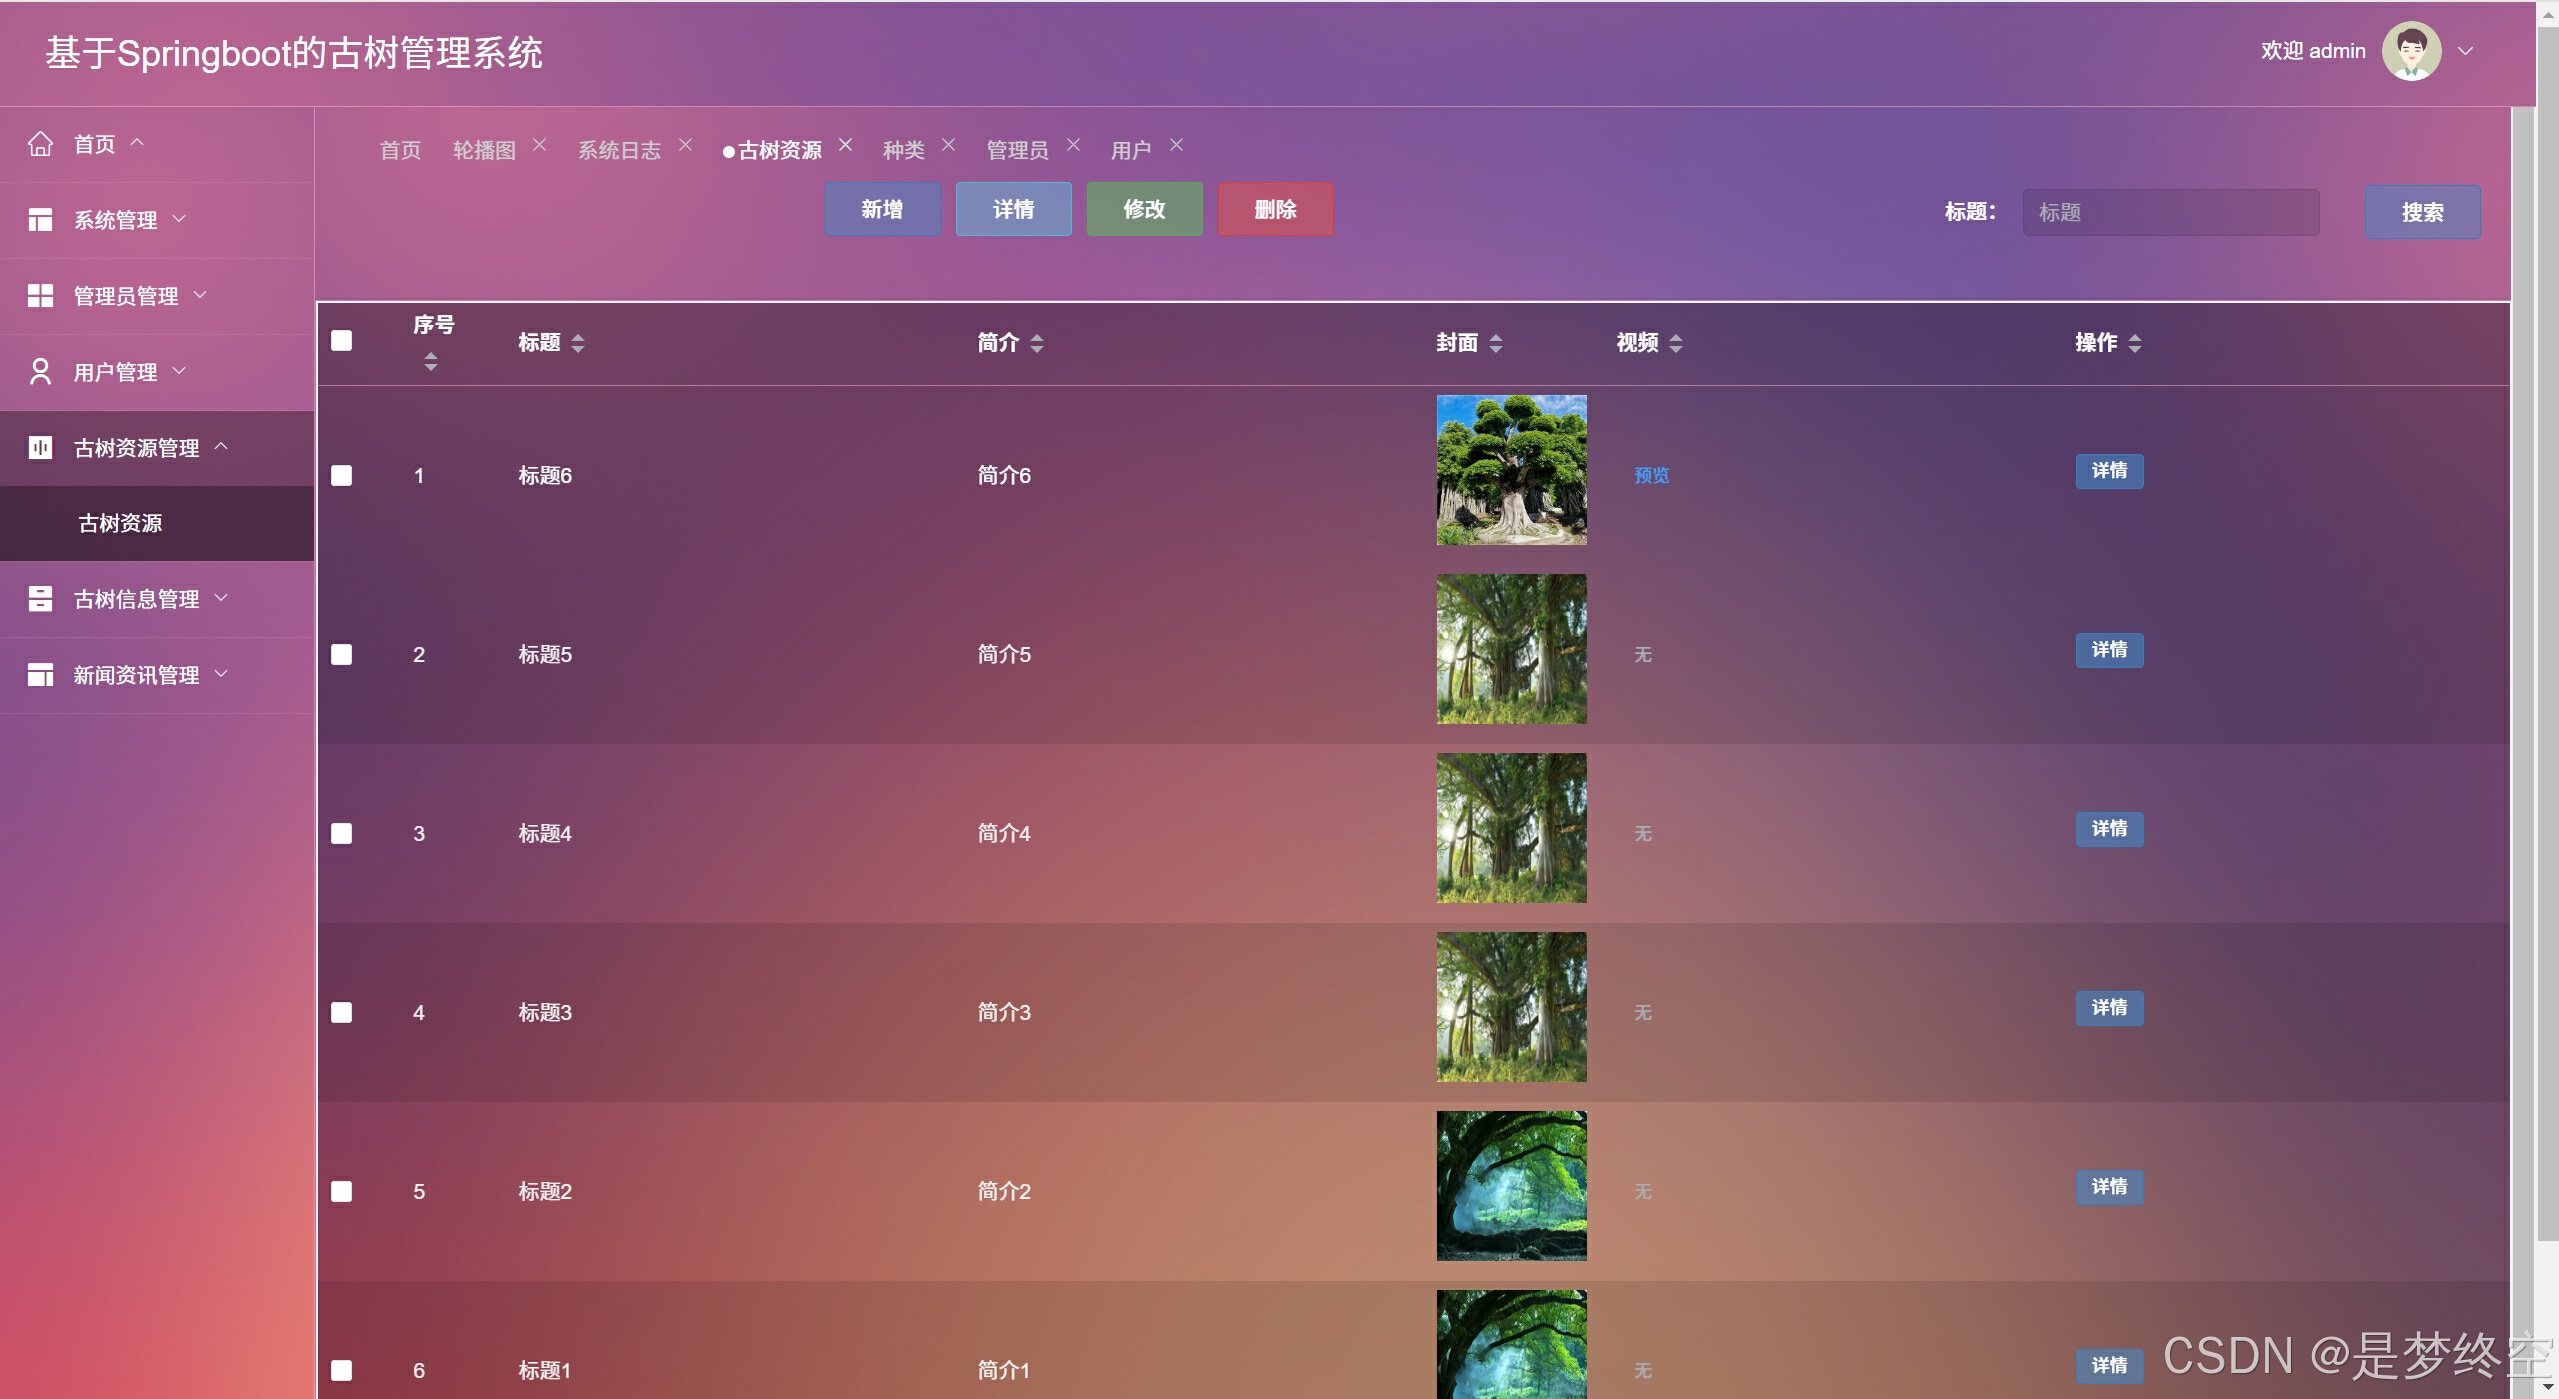
Task: Check the row for 标题1
Action: [342, 1371]
